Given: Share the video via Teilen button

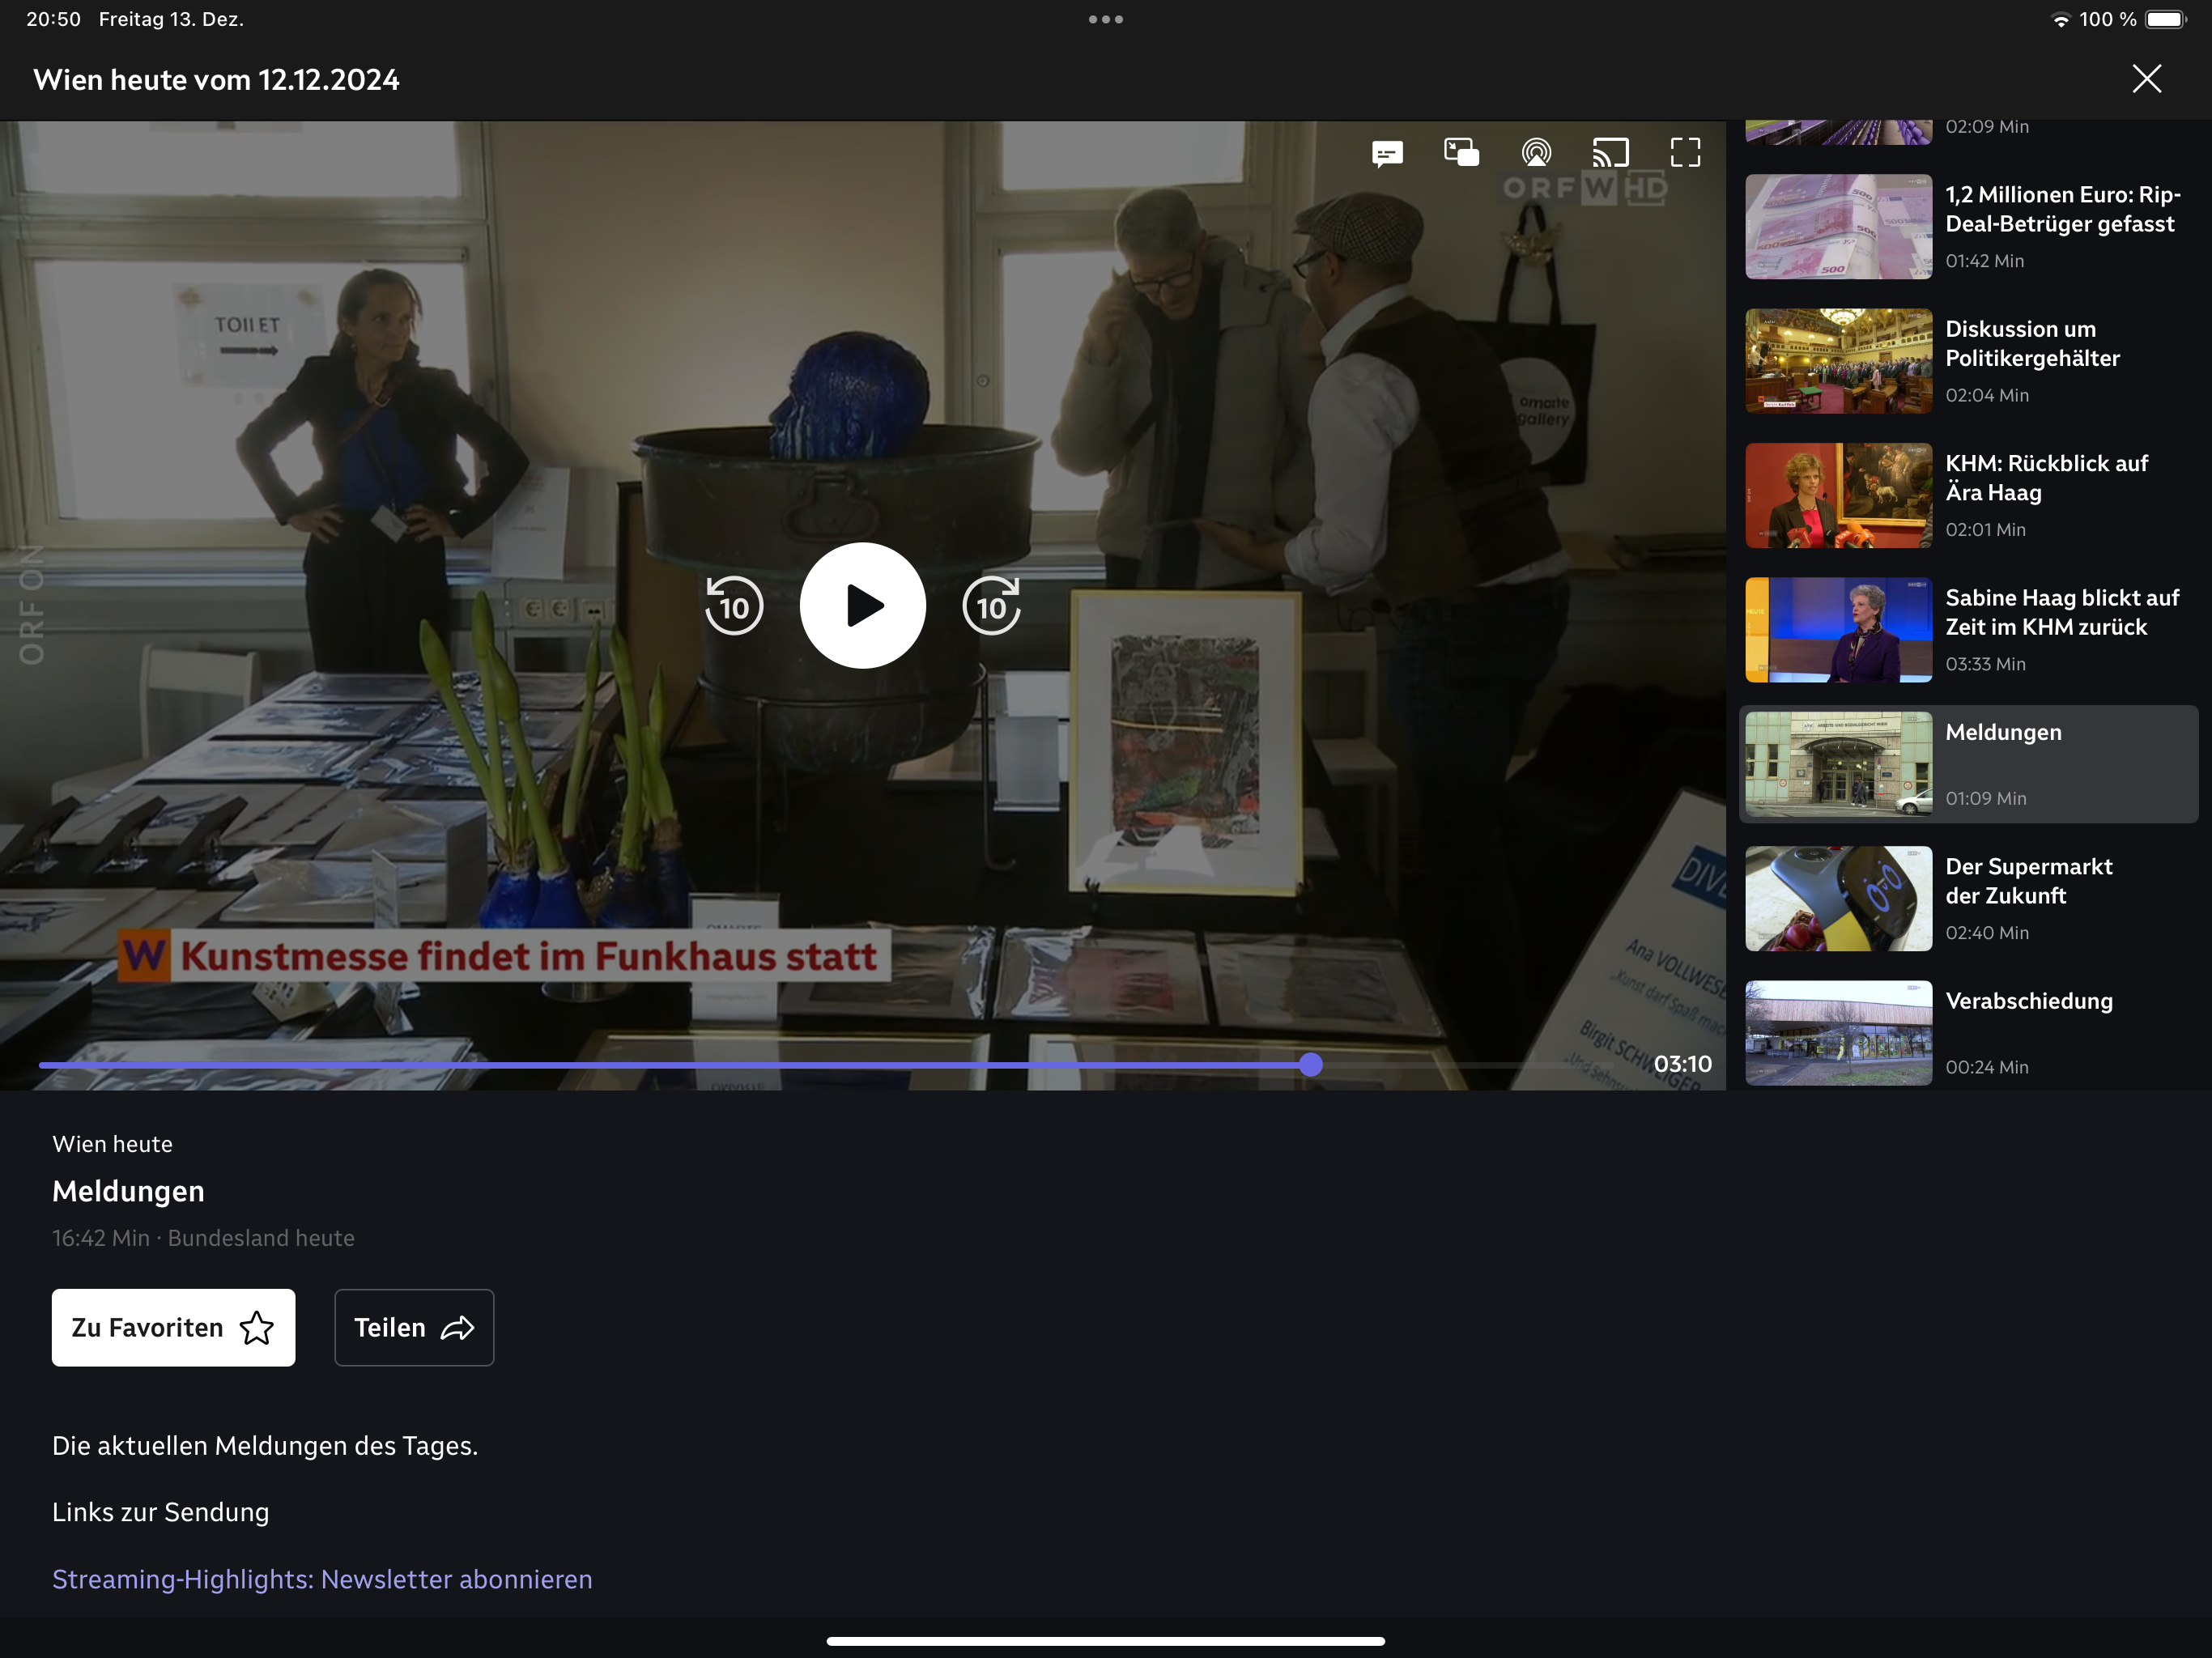Looking at the screenshot, I should pyautogui.click(x=414, y=1327).
